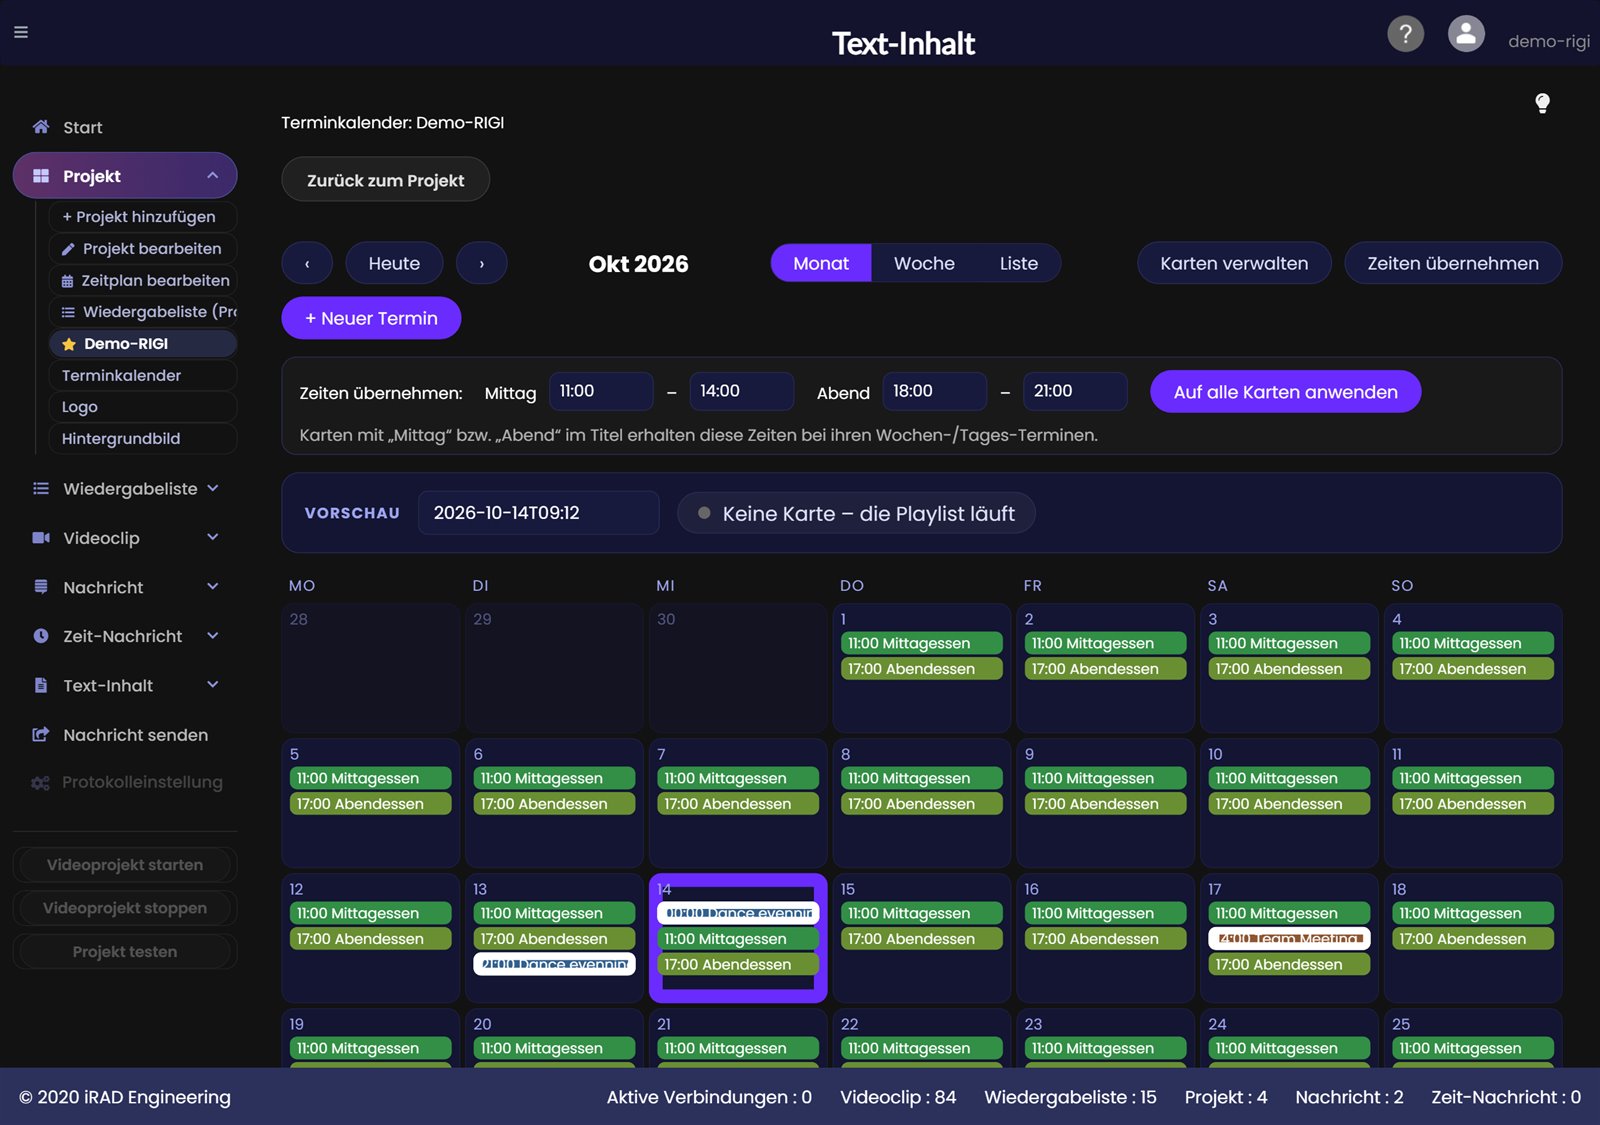The width and height of the screenshot is (1600, 1125).
Task: Click the Vorschau datetime input field
Action: tap(539, 513)
